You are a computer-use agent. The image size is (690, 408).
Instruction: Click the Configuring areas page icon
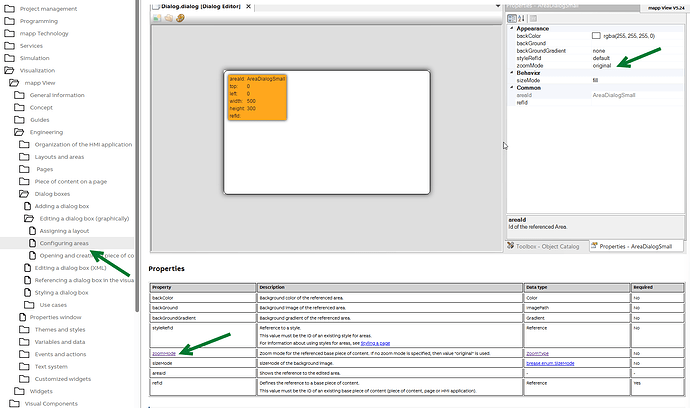pos(32,243)
